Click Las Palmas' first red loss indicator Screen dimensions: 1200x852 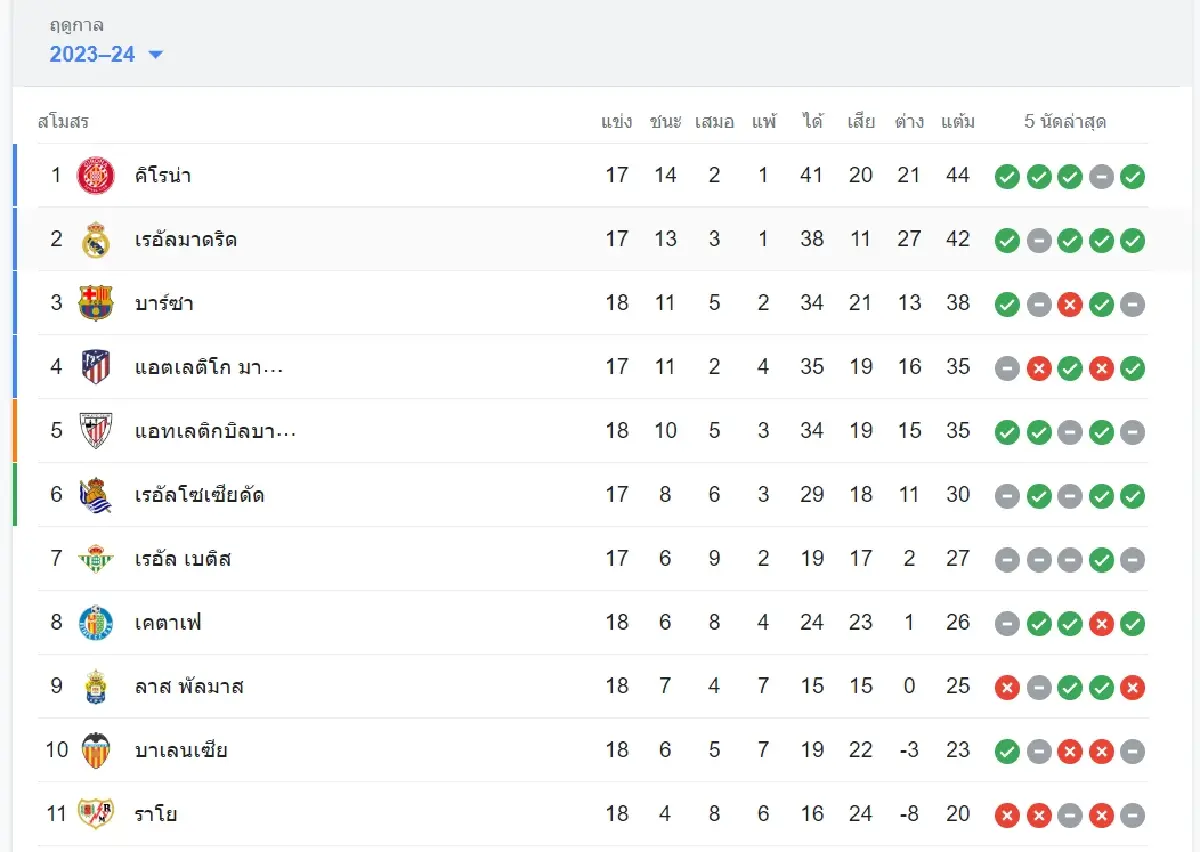click(x=1007, y=688)
